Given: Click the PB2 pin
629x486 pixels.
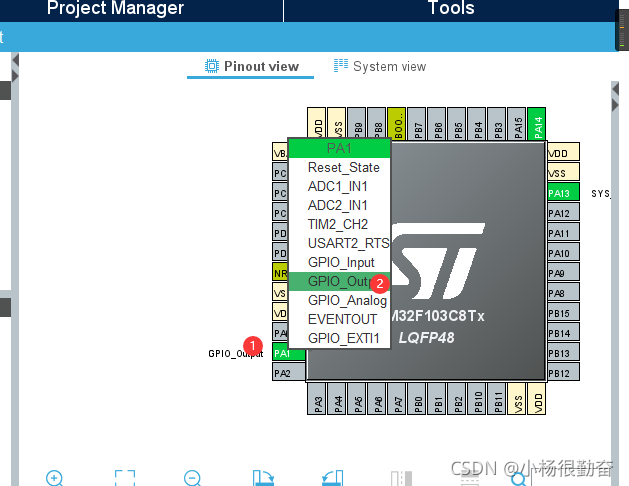Looking at the screenshot, I should coord(457,399).
